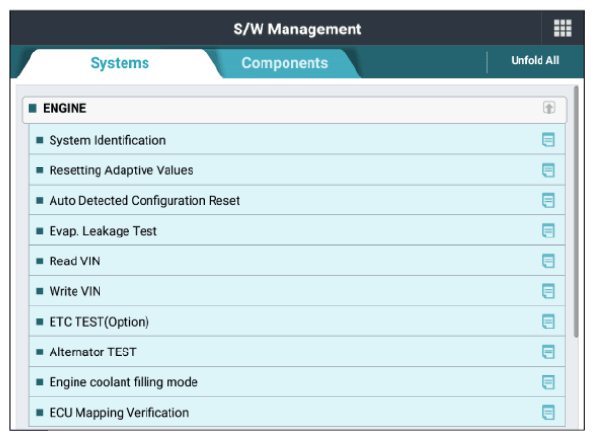This screenshot has height=440, width=594.
Task: Choose Write VIN function
Action: (297, 291)
